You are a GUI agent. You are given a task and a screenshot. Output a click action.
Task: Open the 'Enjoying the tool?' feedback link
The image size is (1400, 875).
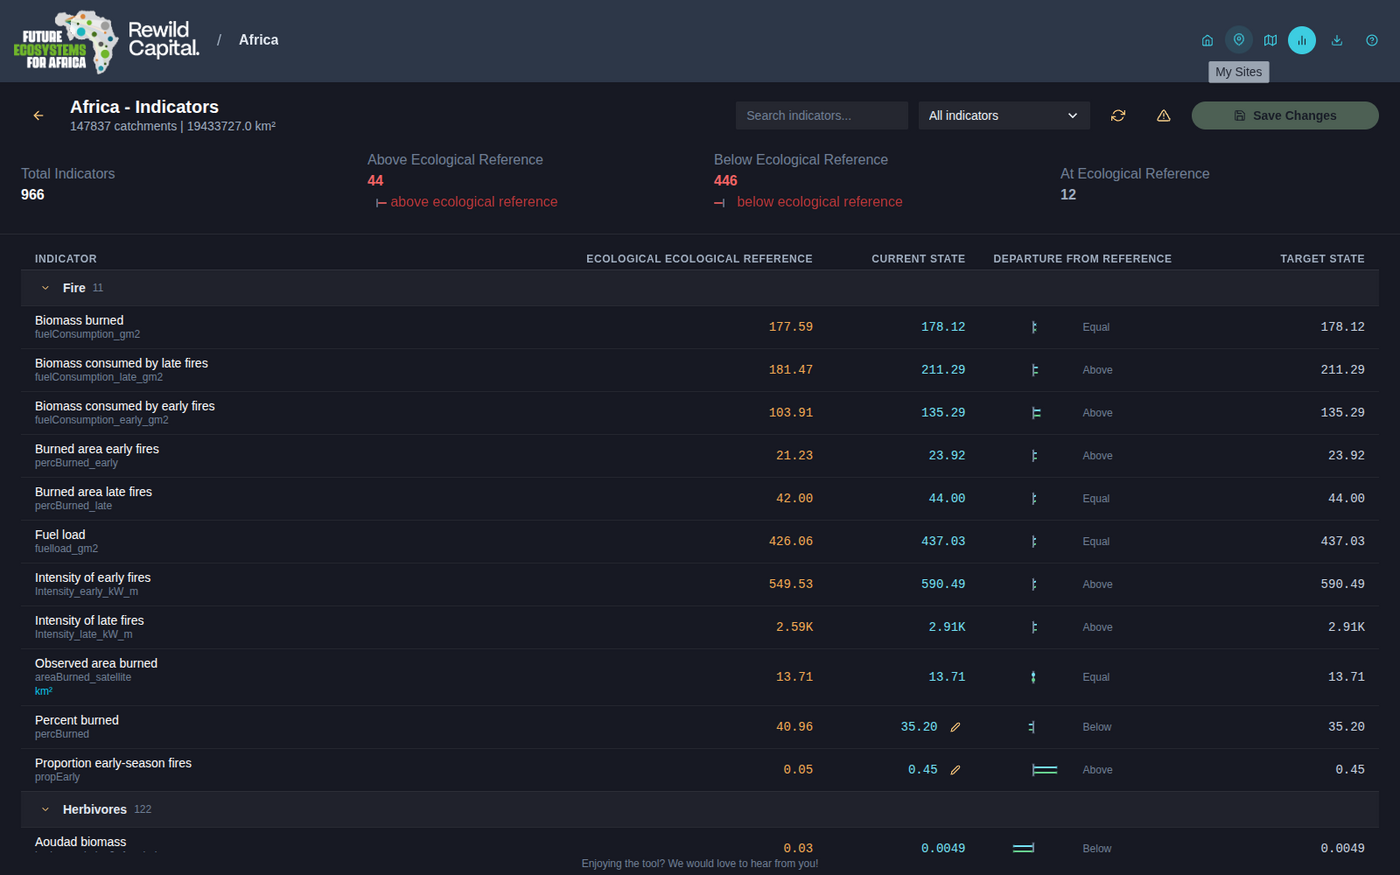tap(700, 864)
